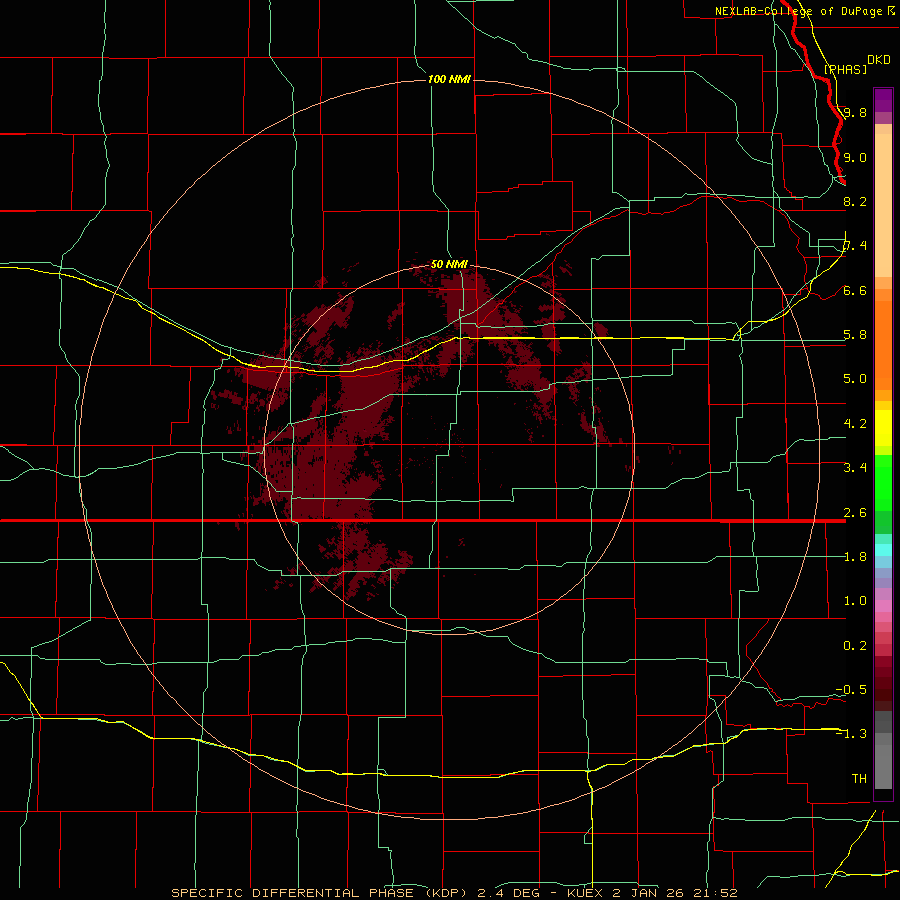Click the "[PHAS]" legend unit label
This screenshot has width=900, height=900.
click(x=845, y=69)
